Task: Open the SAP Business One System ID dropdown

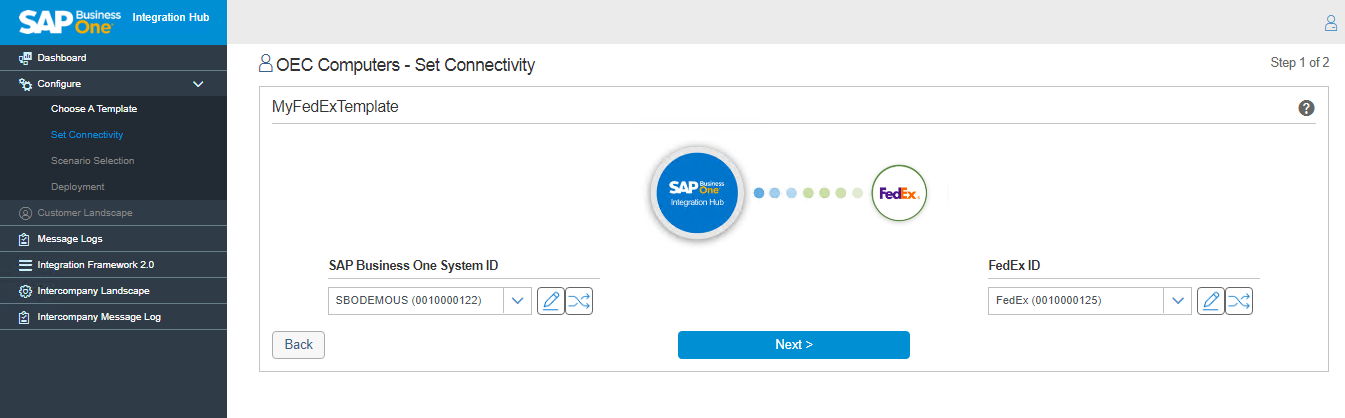Action: [517, 300]
